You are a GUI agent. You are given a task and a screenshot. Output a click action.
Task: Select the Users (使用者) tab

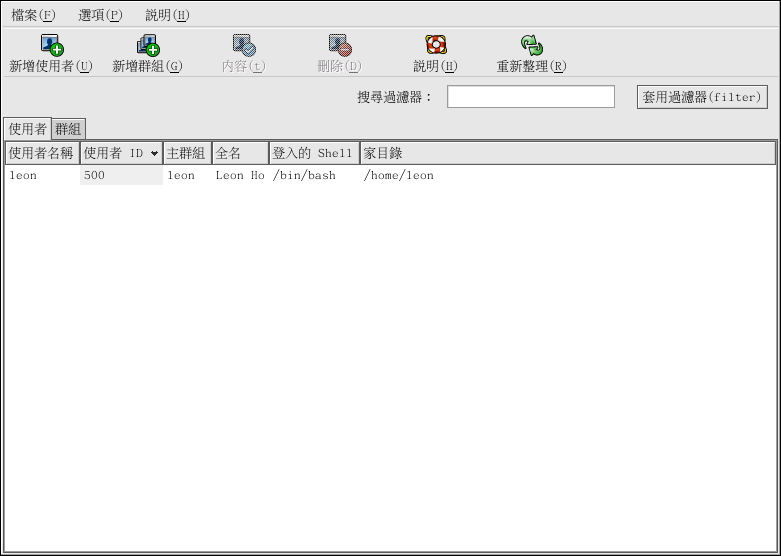tap(27, 129)
